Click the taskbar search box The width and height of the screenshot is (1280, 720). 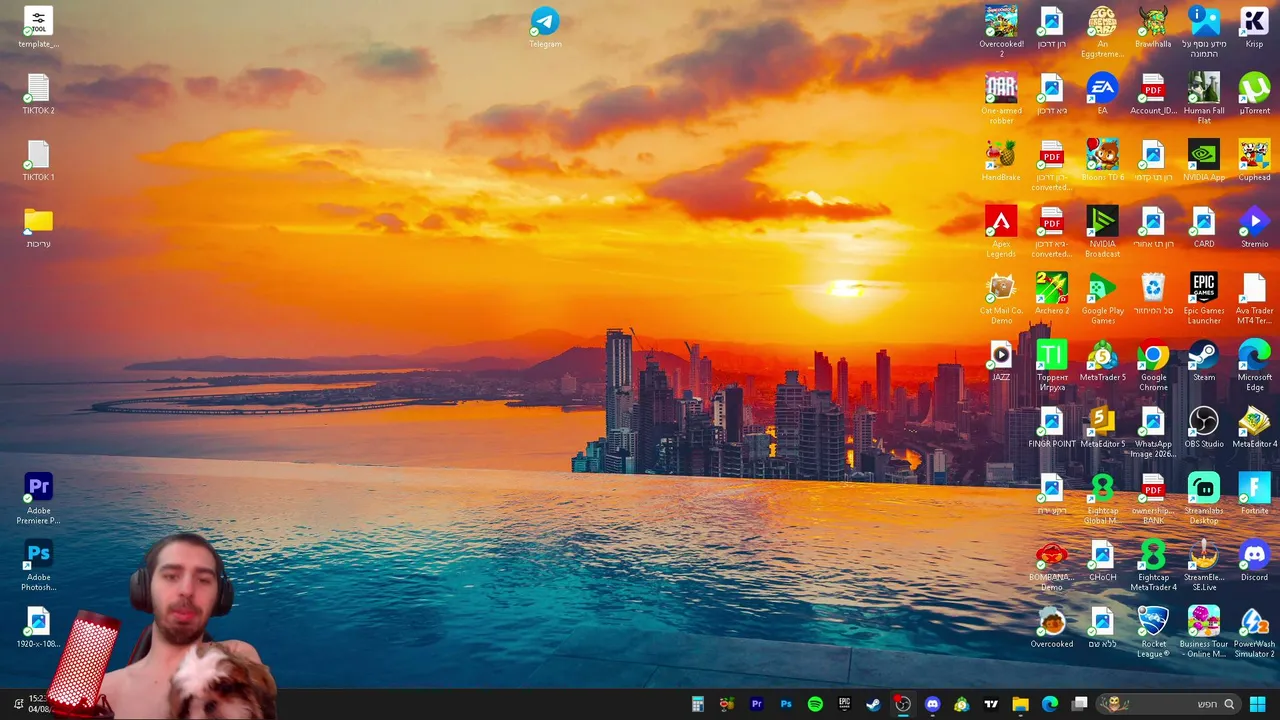pos(1167,704)
